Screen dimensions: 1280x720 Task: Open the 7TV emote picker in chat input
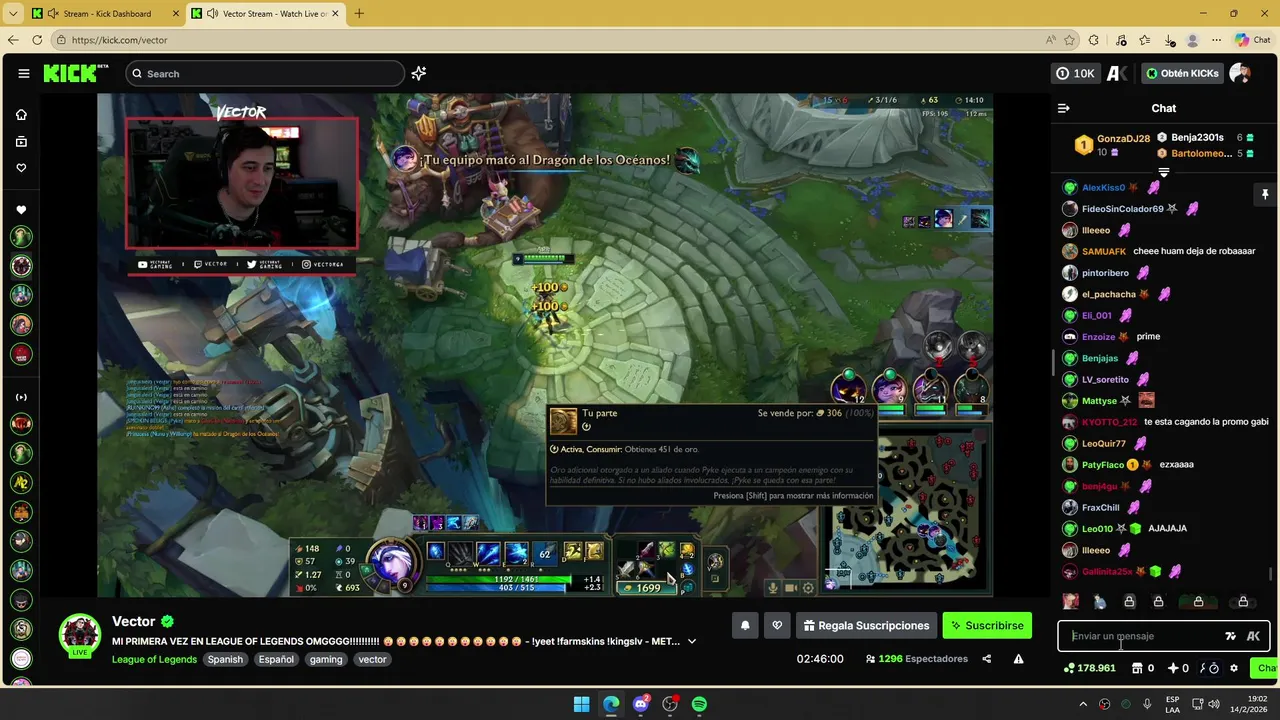click(1230, 636)
